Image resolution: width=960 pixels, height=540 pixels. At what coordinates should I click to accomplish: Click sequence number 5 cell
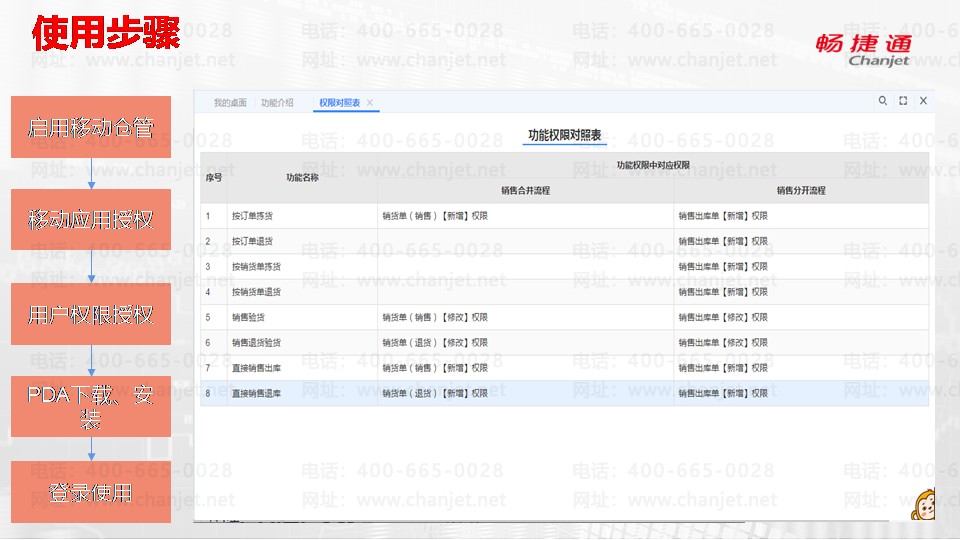coord(214,317)
